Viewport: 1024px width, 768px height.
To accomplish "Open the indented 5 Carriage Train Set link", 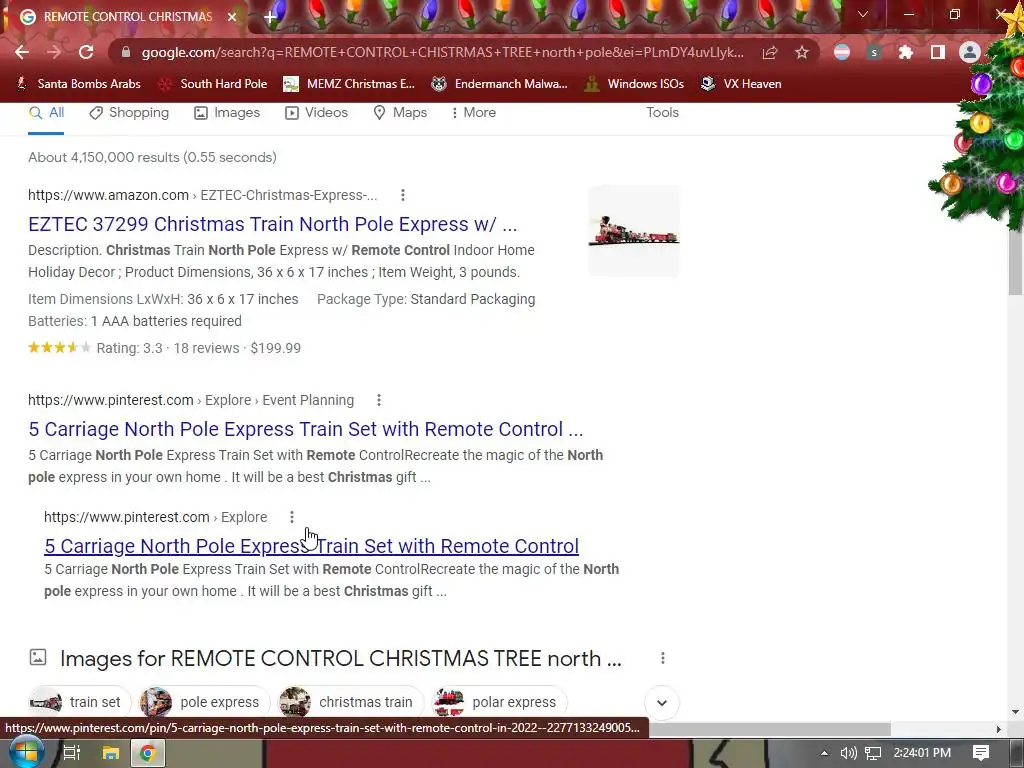I will [x=312, y=546].
